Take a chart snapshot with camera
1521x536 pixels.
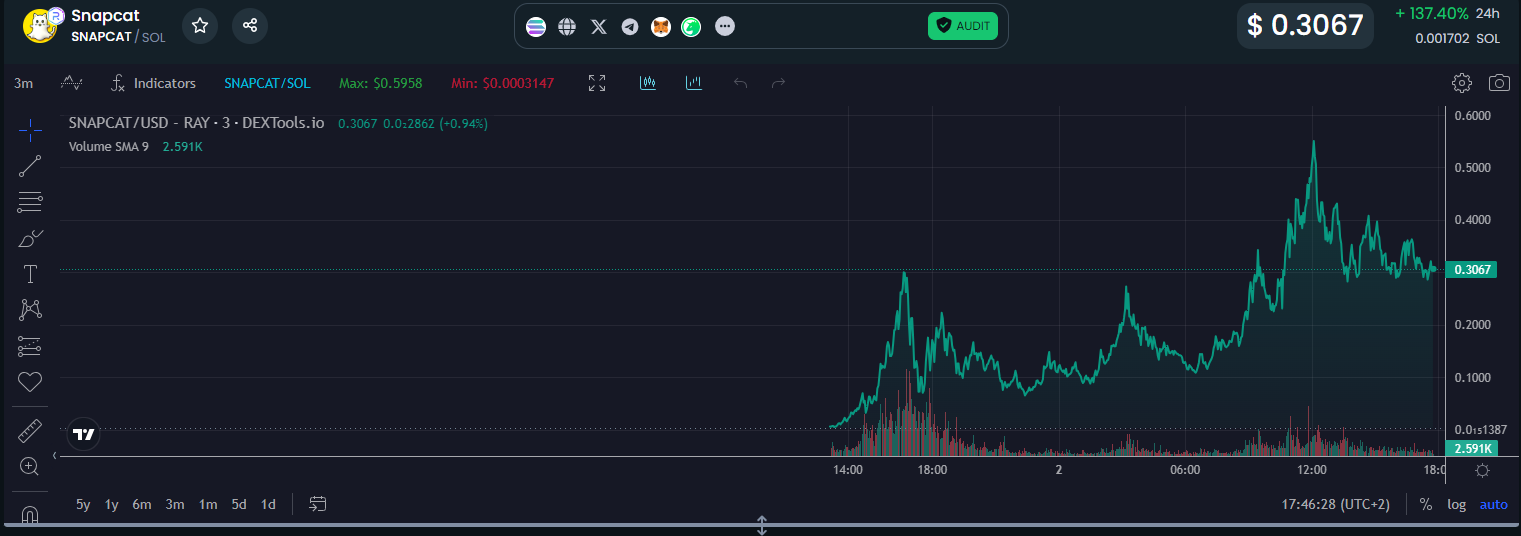point(1499,83)
